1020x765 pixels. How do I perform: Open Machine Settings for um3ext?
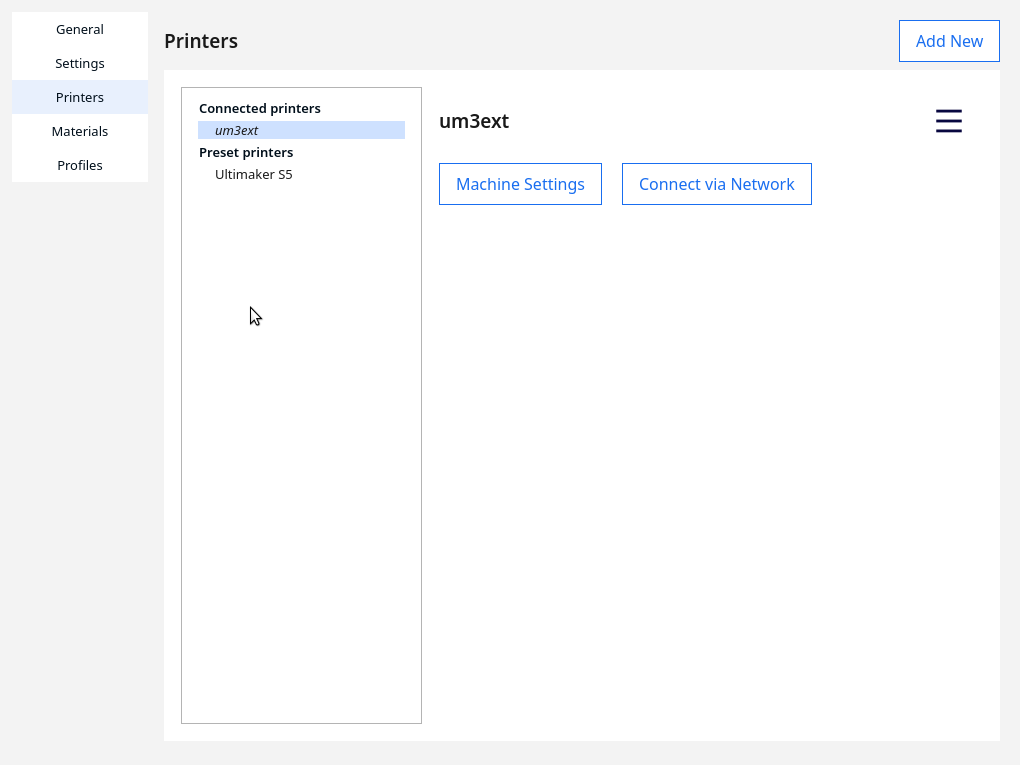pyautogui.click(x=520, y=184)
